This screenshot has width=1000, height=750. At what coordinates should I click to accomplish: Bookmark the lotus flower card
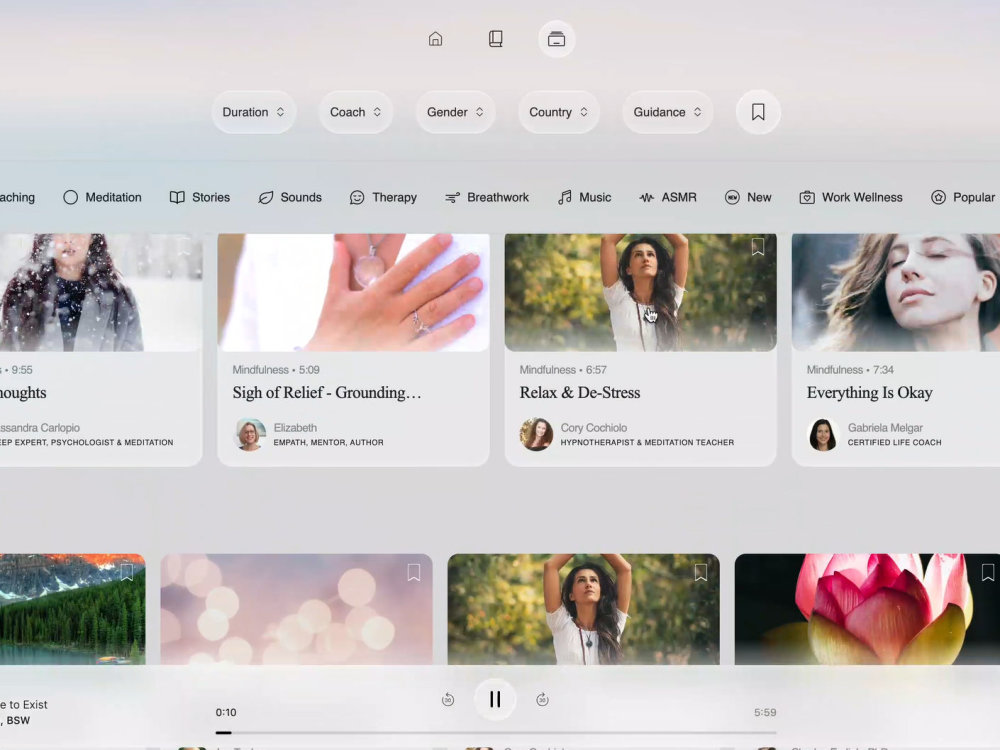(x=987, y=572)
